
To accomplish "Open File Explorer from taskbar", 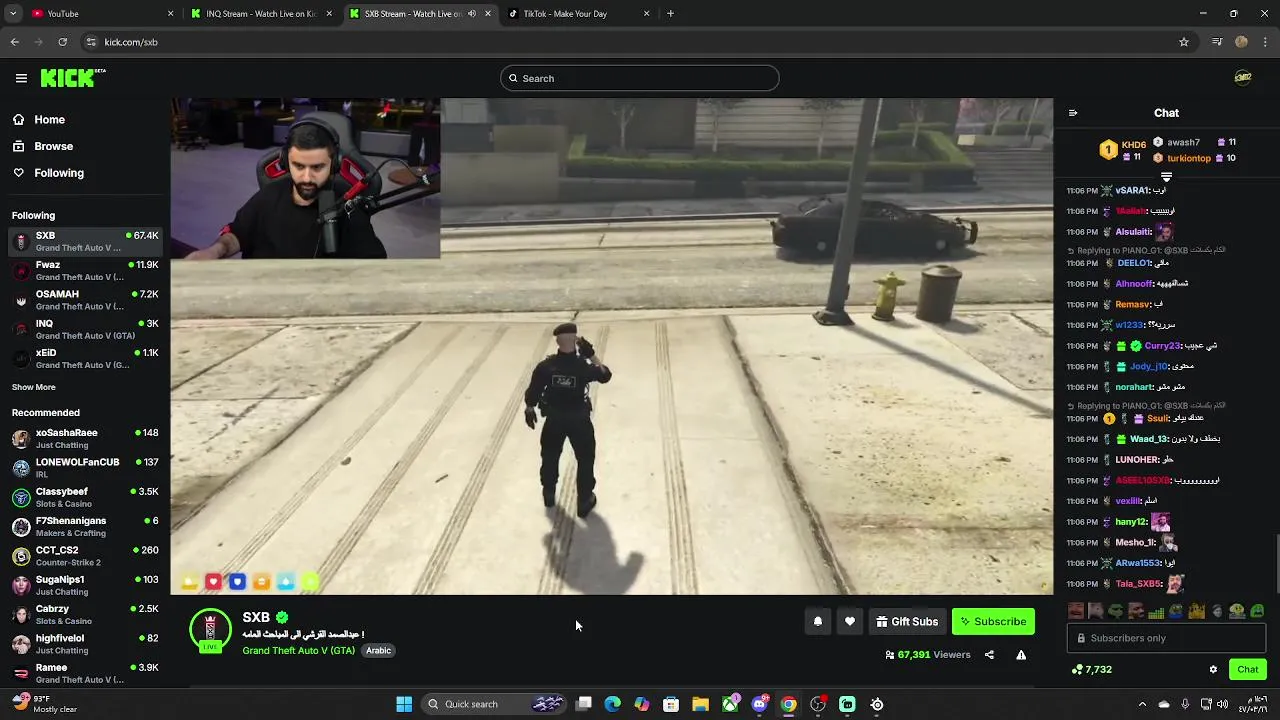I will coord(701,704).
